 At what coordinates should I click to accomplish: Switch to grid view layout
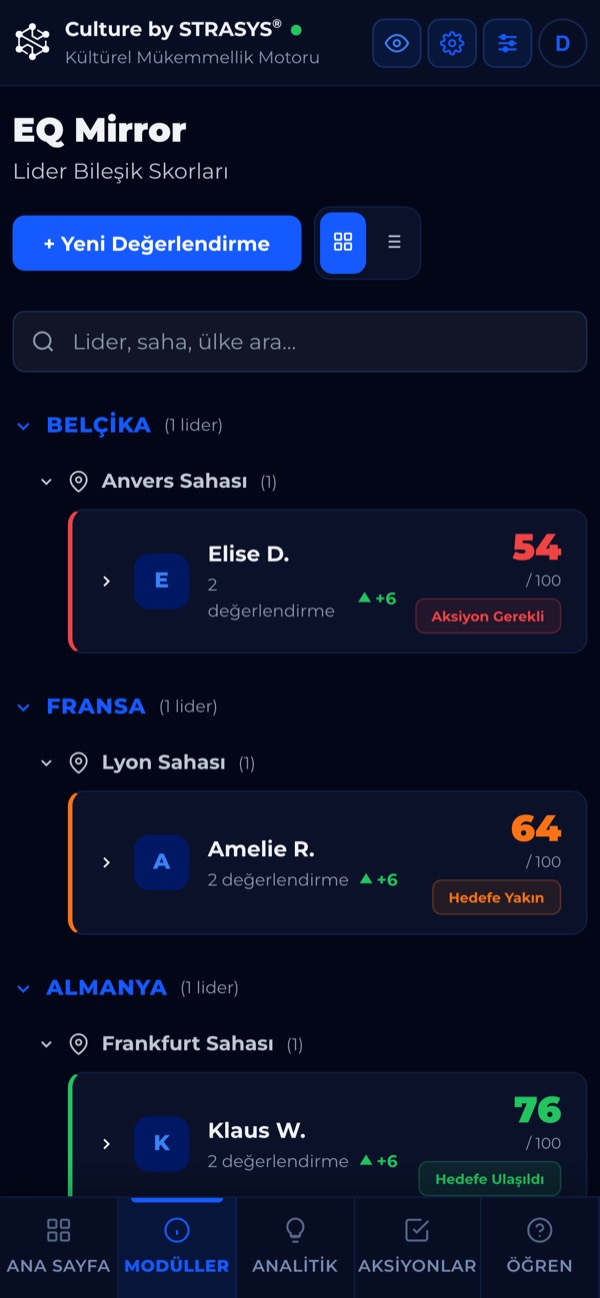(343, 242)
